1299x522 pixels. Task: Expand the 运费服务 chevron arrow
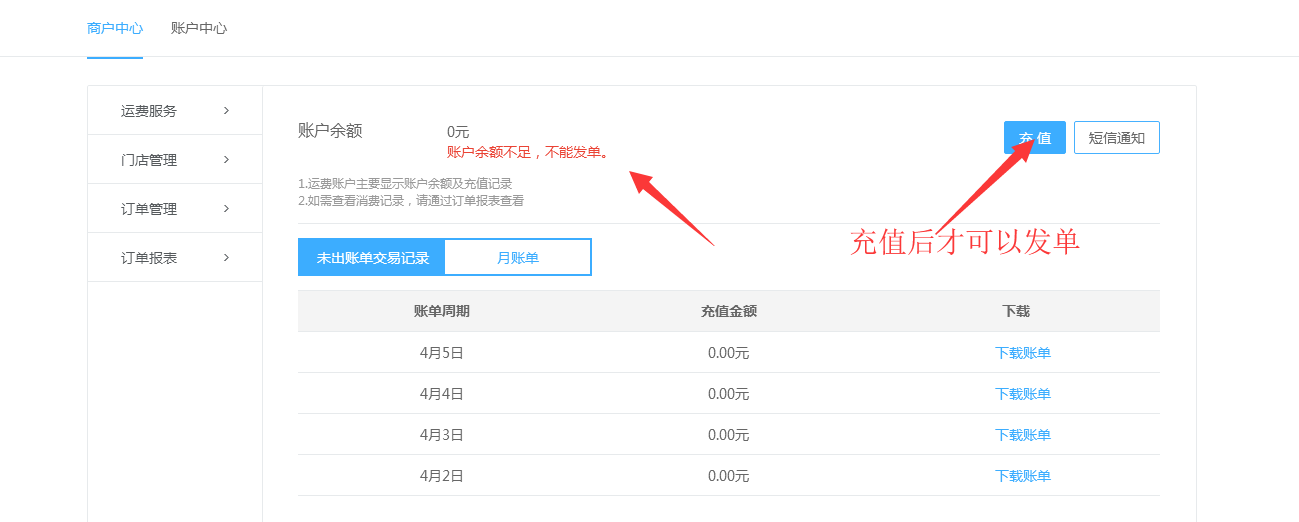(x=227, y=110)
